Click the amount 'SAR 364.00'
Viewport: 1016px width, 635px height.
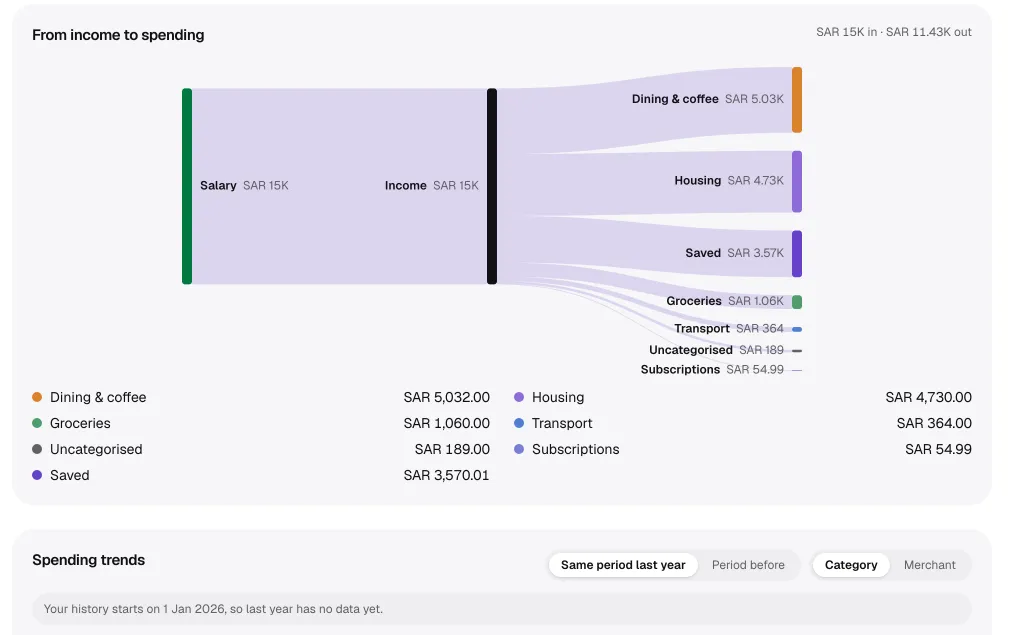pos(934,423)
